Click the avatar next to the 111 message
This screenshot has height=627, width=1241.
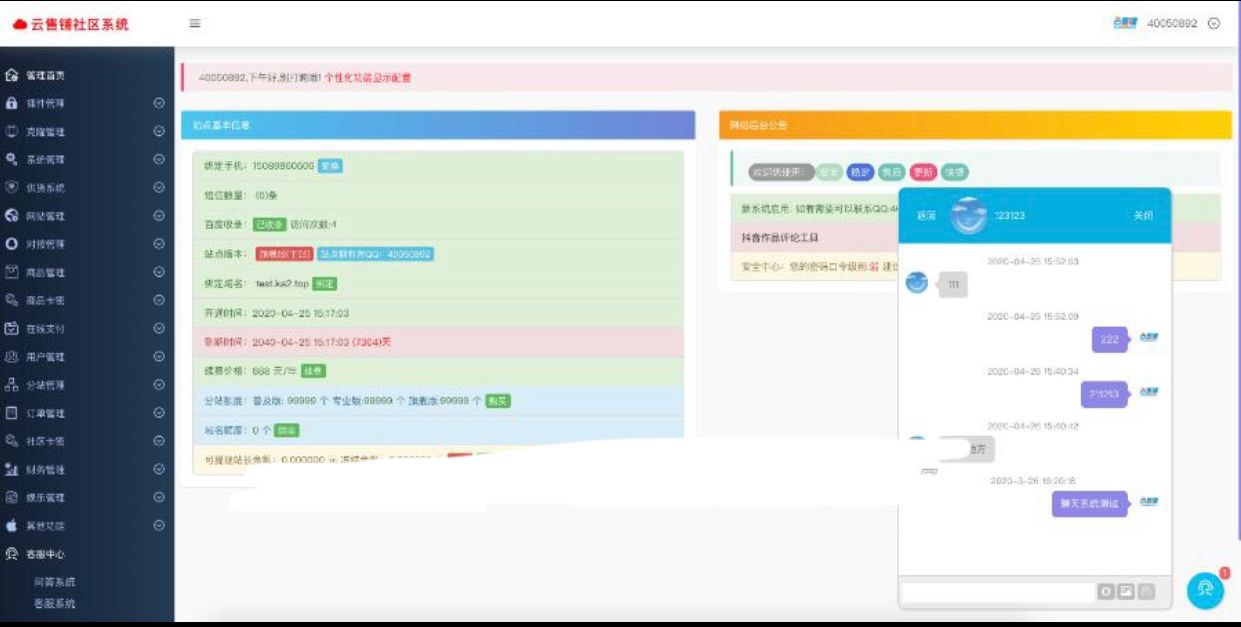914,285
